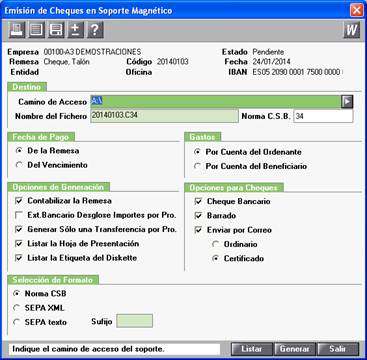Click the Fecha value 24/01/2014

[271, 62]
